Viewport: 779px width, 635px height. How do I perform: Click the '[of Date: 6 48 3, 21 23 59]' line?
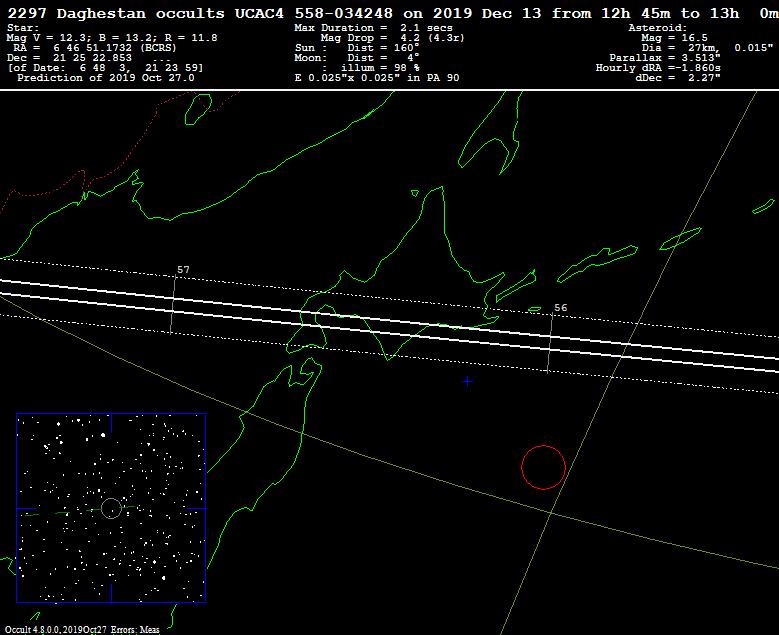[105, 68]
